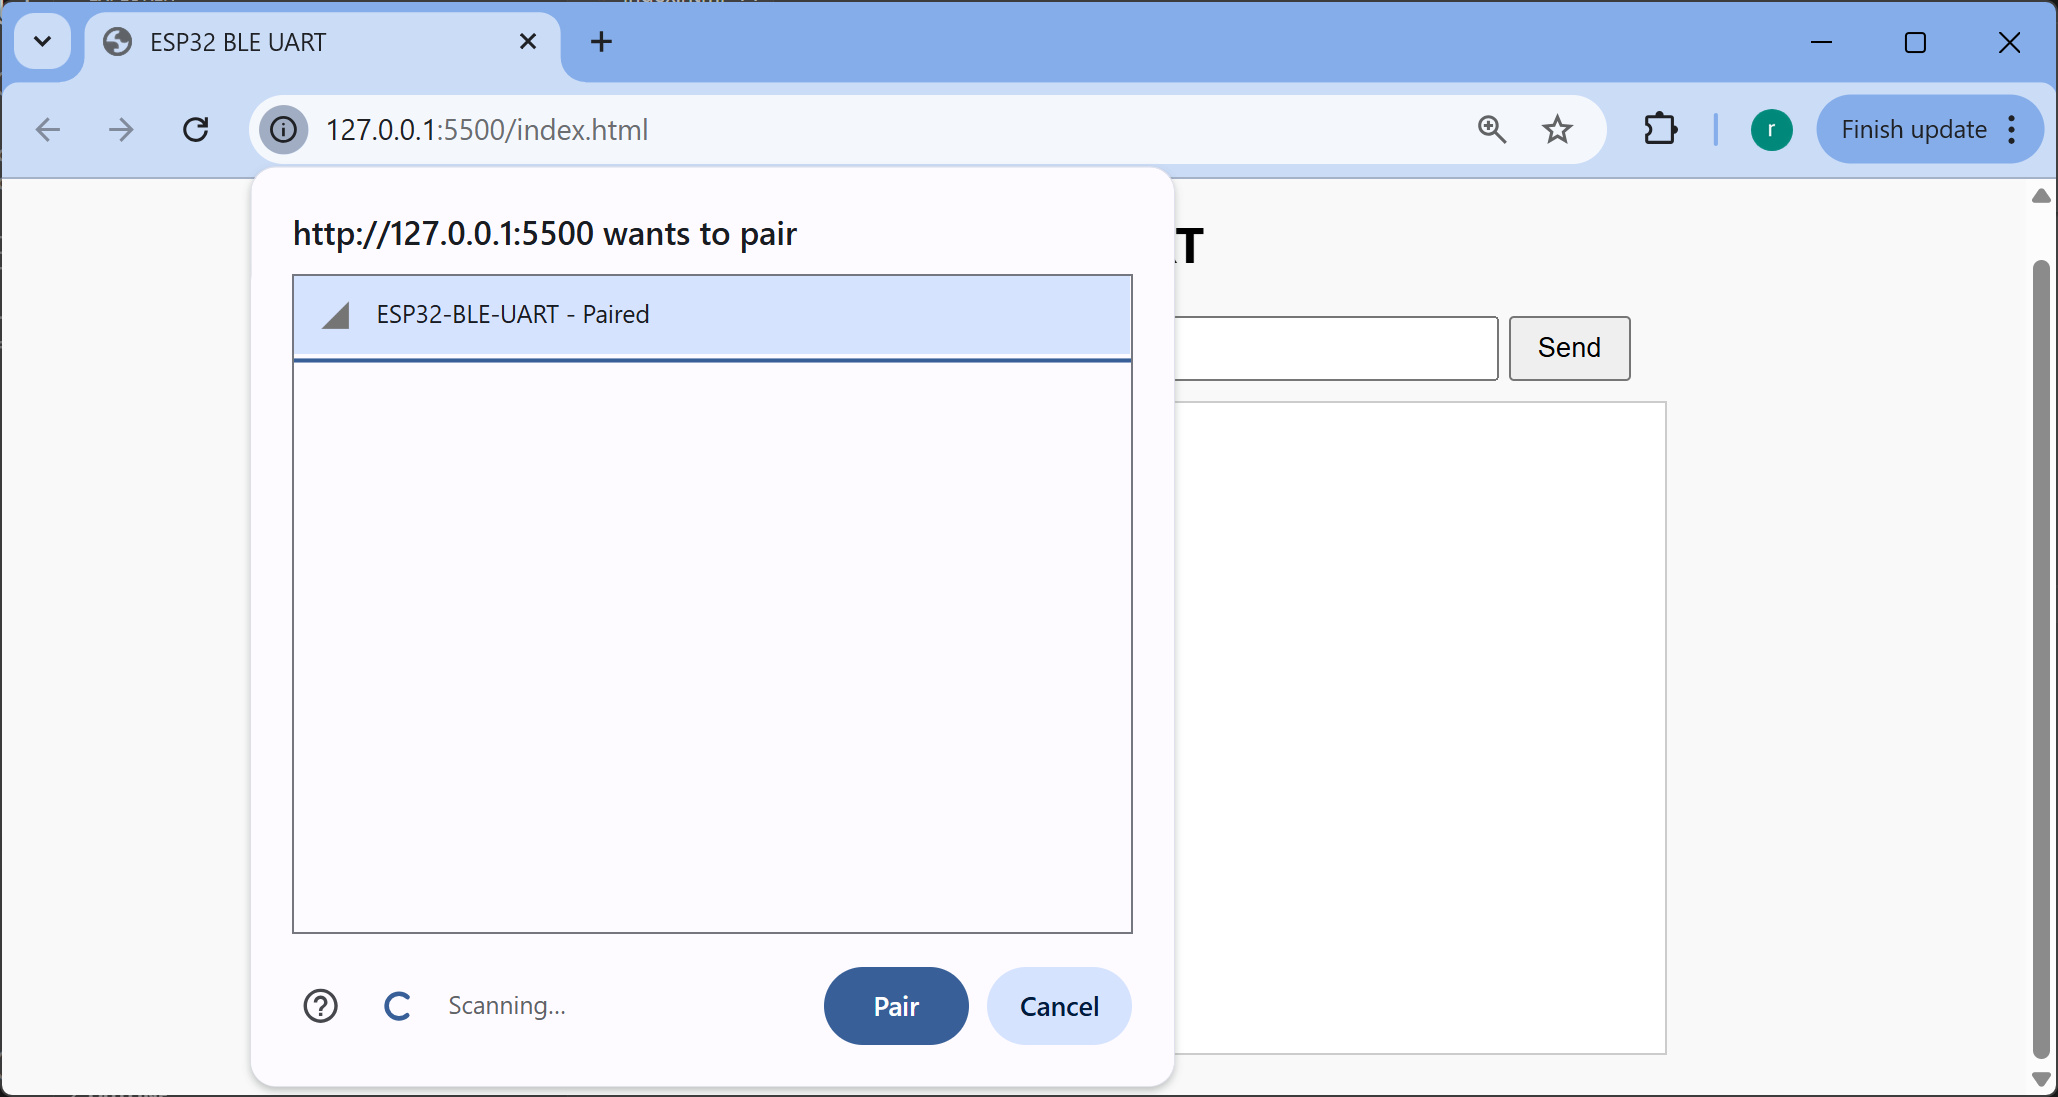
Task: Click the forward navigation arrow
Action: pos(121,130)
